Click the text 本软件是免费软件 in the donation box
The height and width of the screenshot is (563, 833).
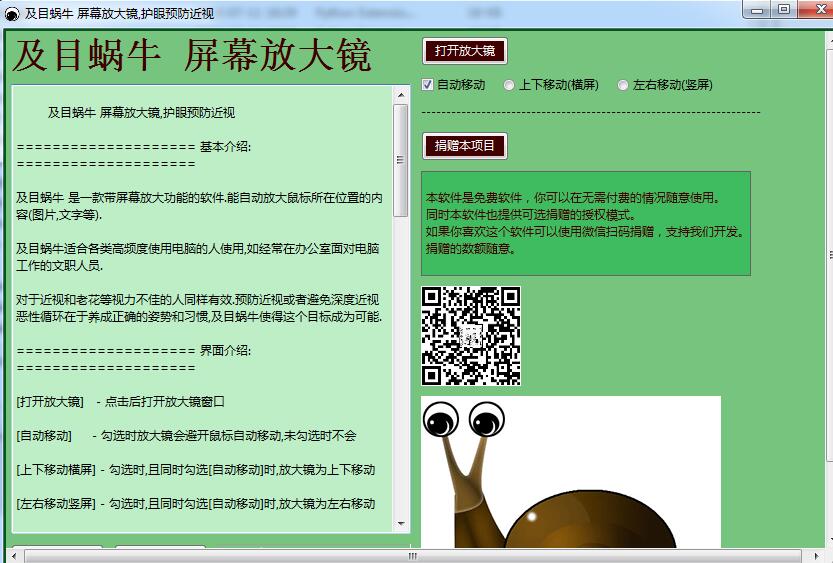point(474,198)
